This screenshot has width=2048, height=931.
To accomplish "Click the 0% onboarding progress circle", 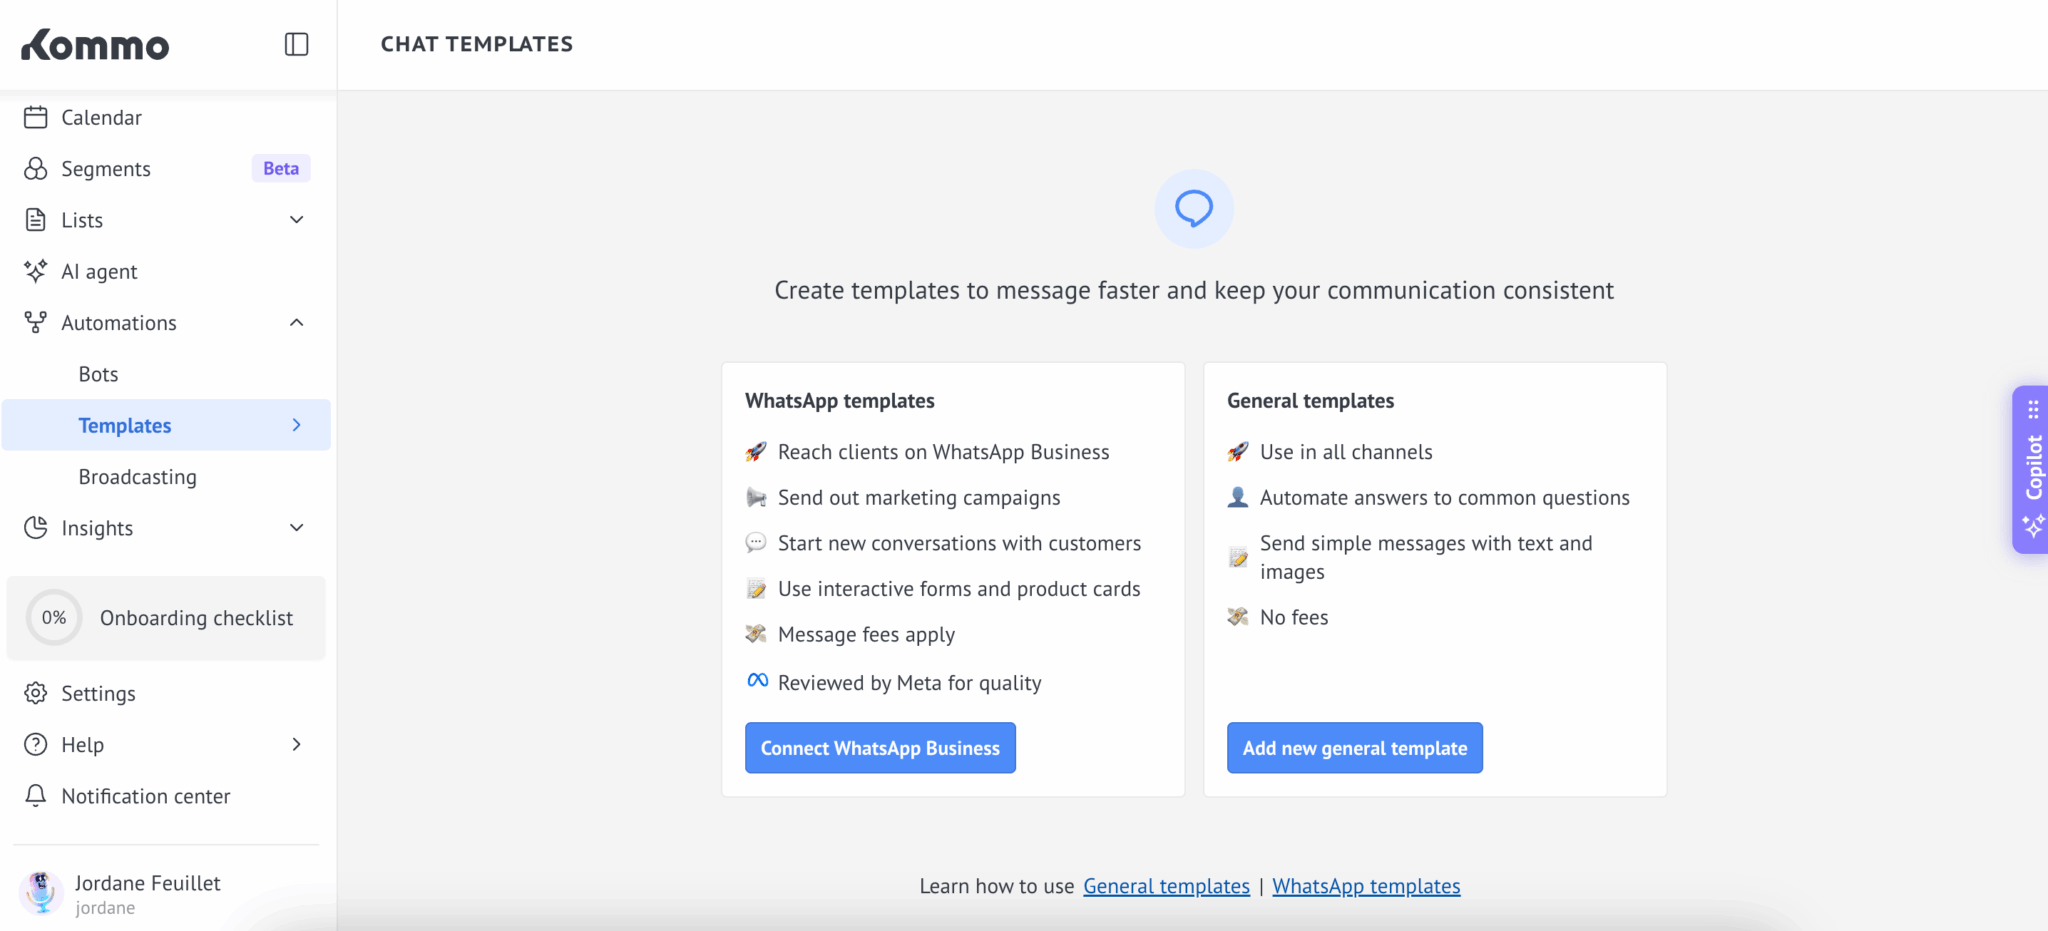I will click(x=54, y=618).
